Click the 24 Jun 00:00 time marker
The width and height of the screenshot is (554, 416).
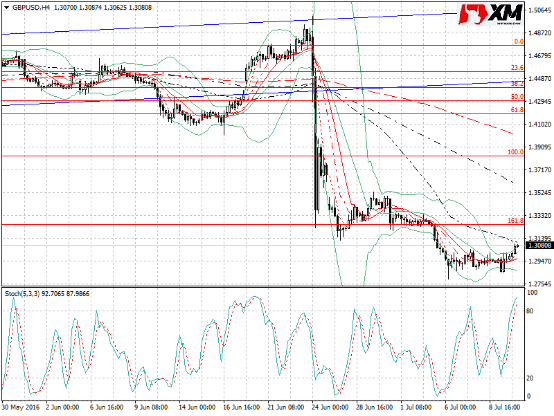[329, 407]
